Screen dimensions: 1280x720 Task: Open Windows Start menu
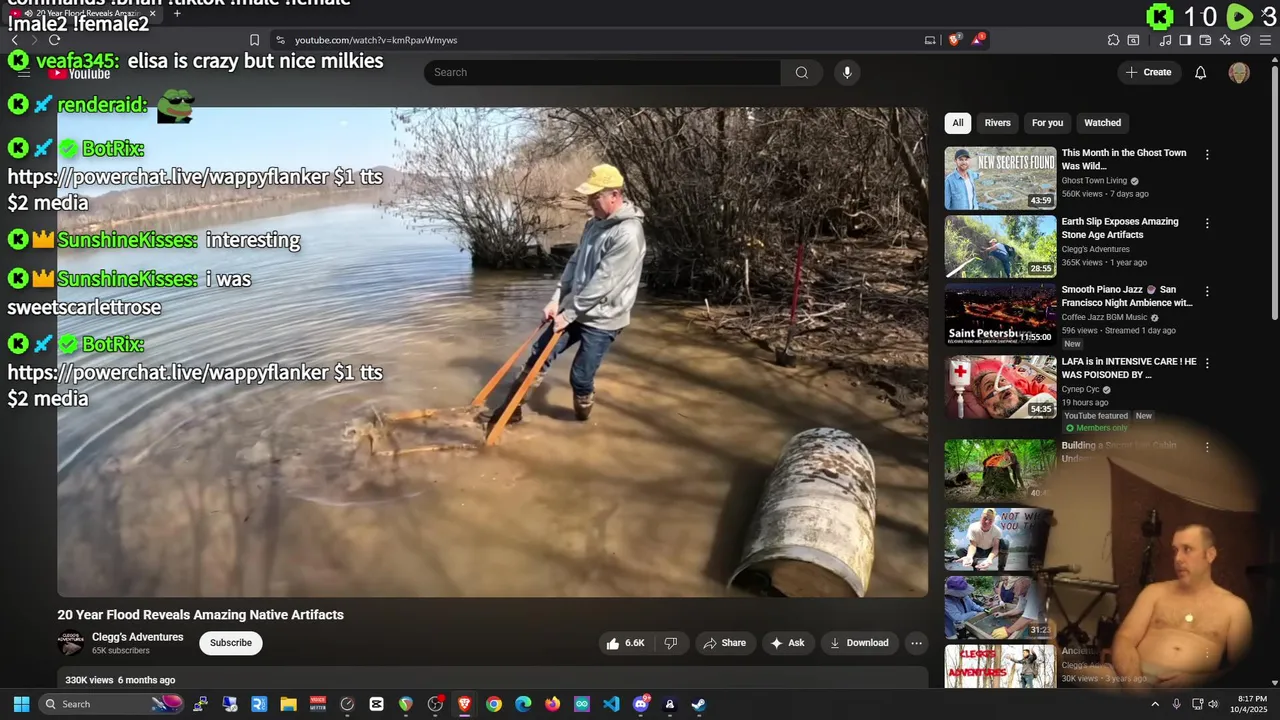pyautogui.click(x=21, y=704)
